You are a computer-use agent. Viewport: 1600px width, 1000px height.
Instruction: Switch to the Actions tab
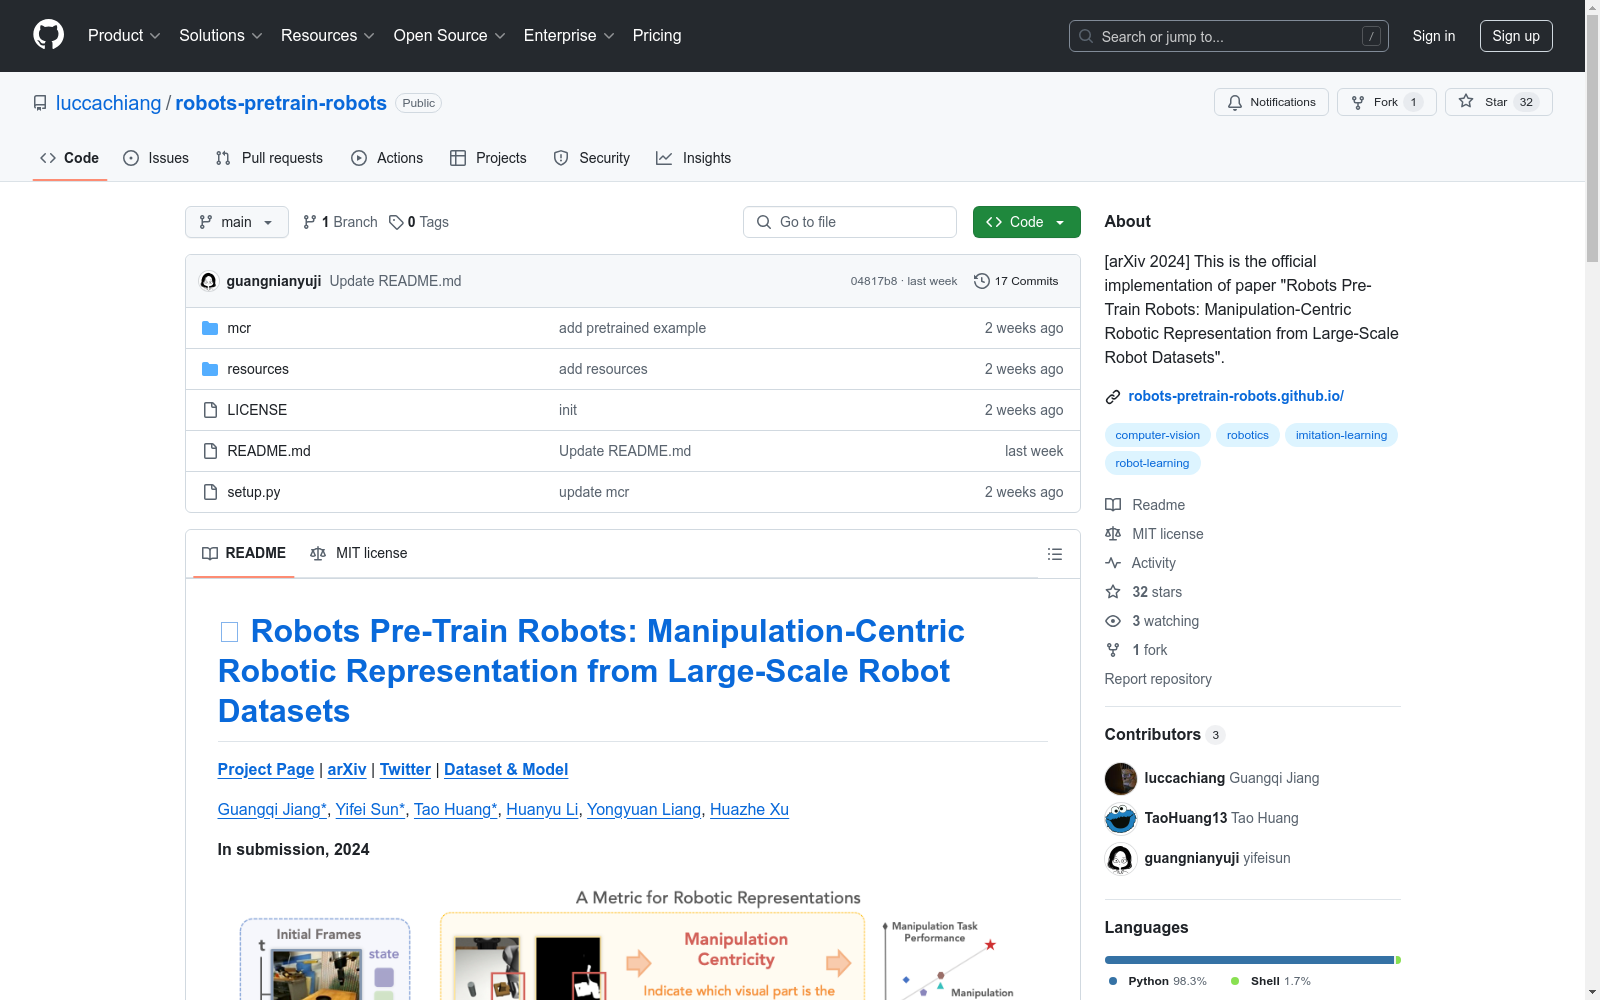click(x=387, y=158)
